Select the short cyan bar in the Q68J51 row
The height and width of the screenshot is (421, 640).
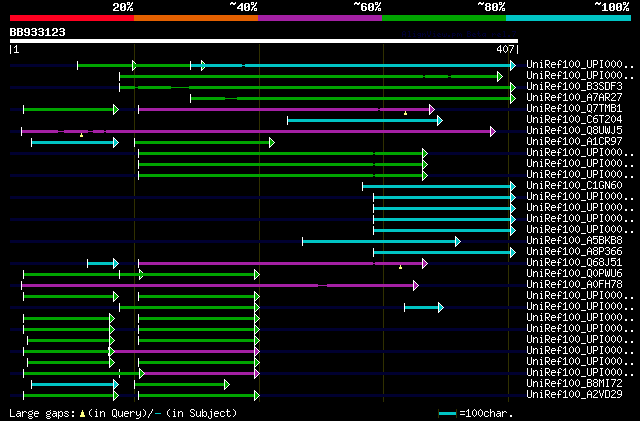[103, 264]
